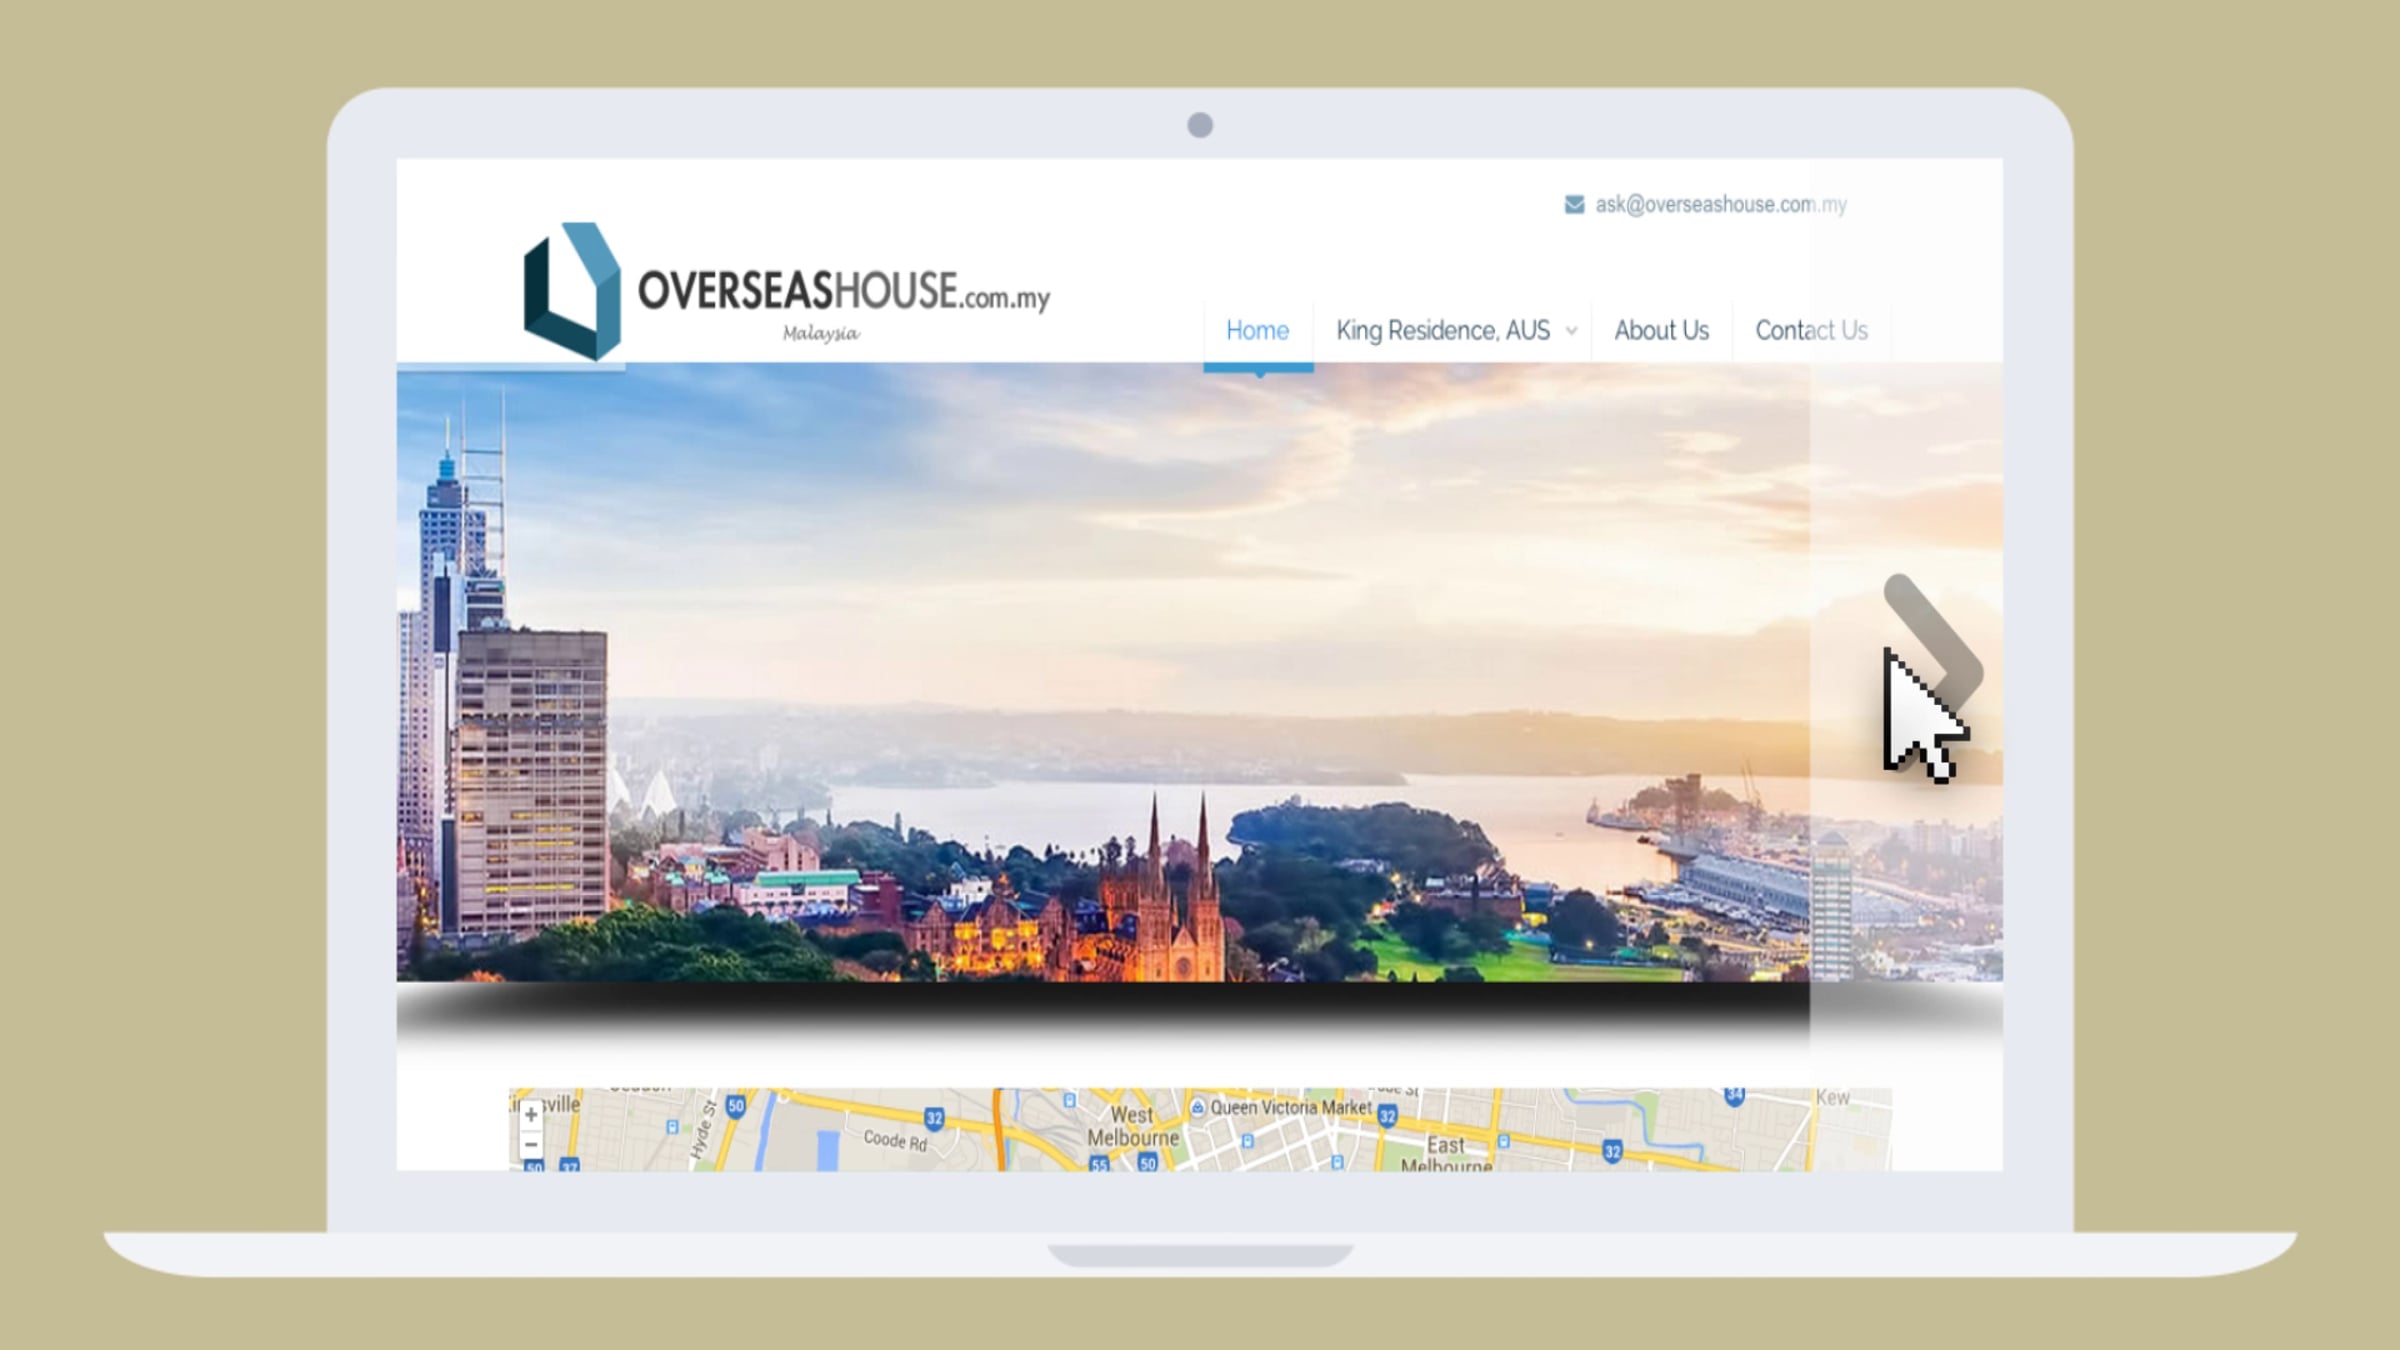Click the envelope icon beside the email

click(1574, 205)
